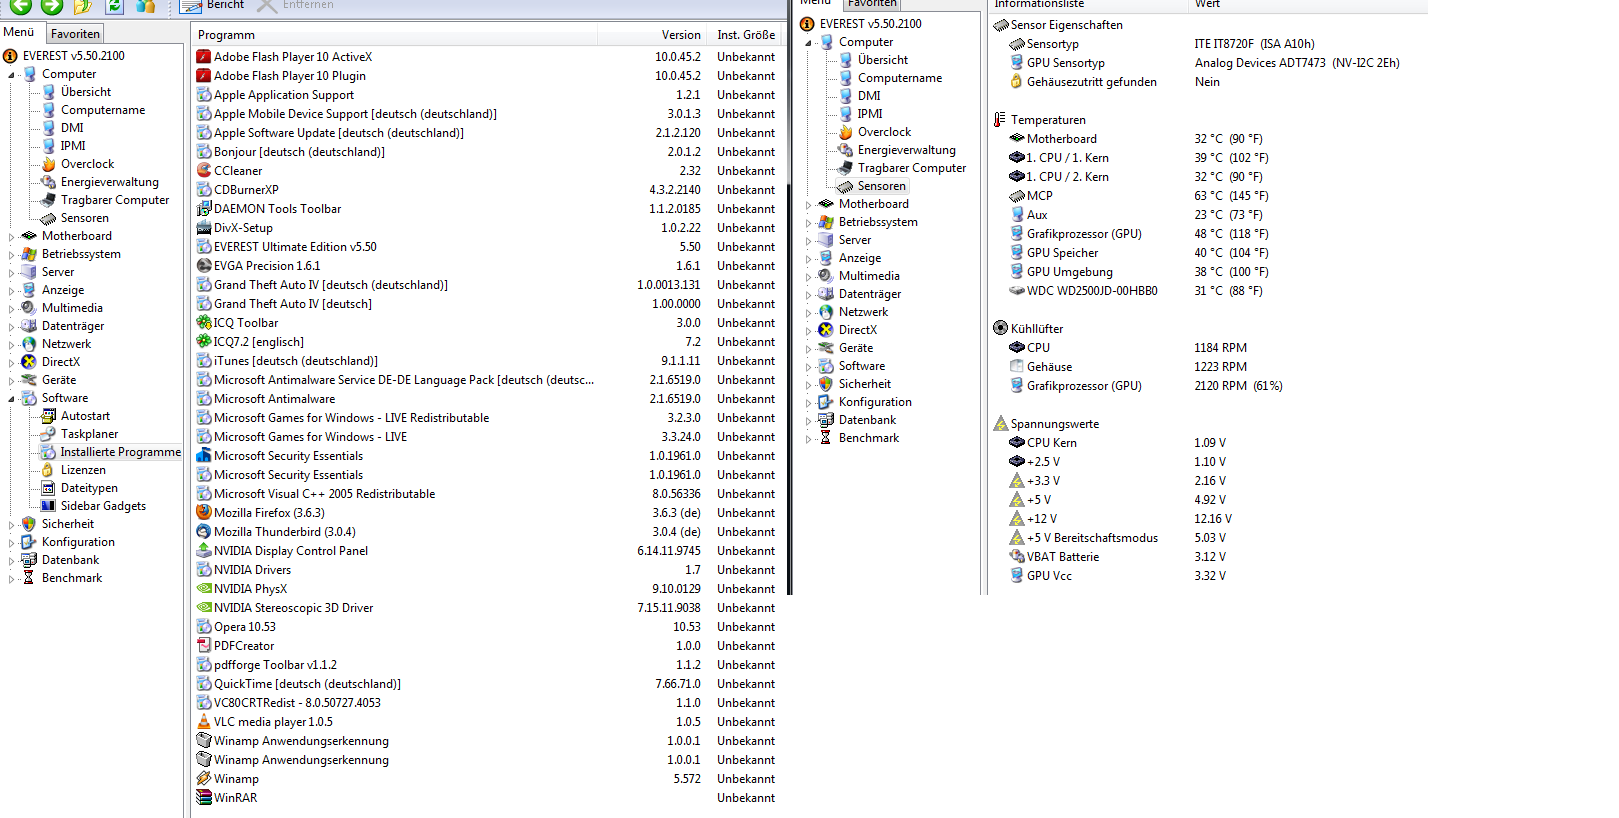Sort list by Inst. Größe column header
The height and width of the screenshot is (818, 1619).
(746, 35)
